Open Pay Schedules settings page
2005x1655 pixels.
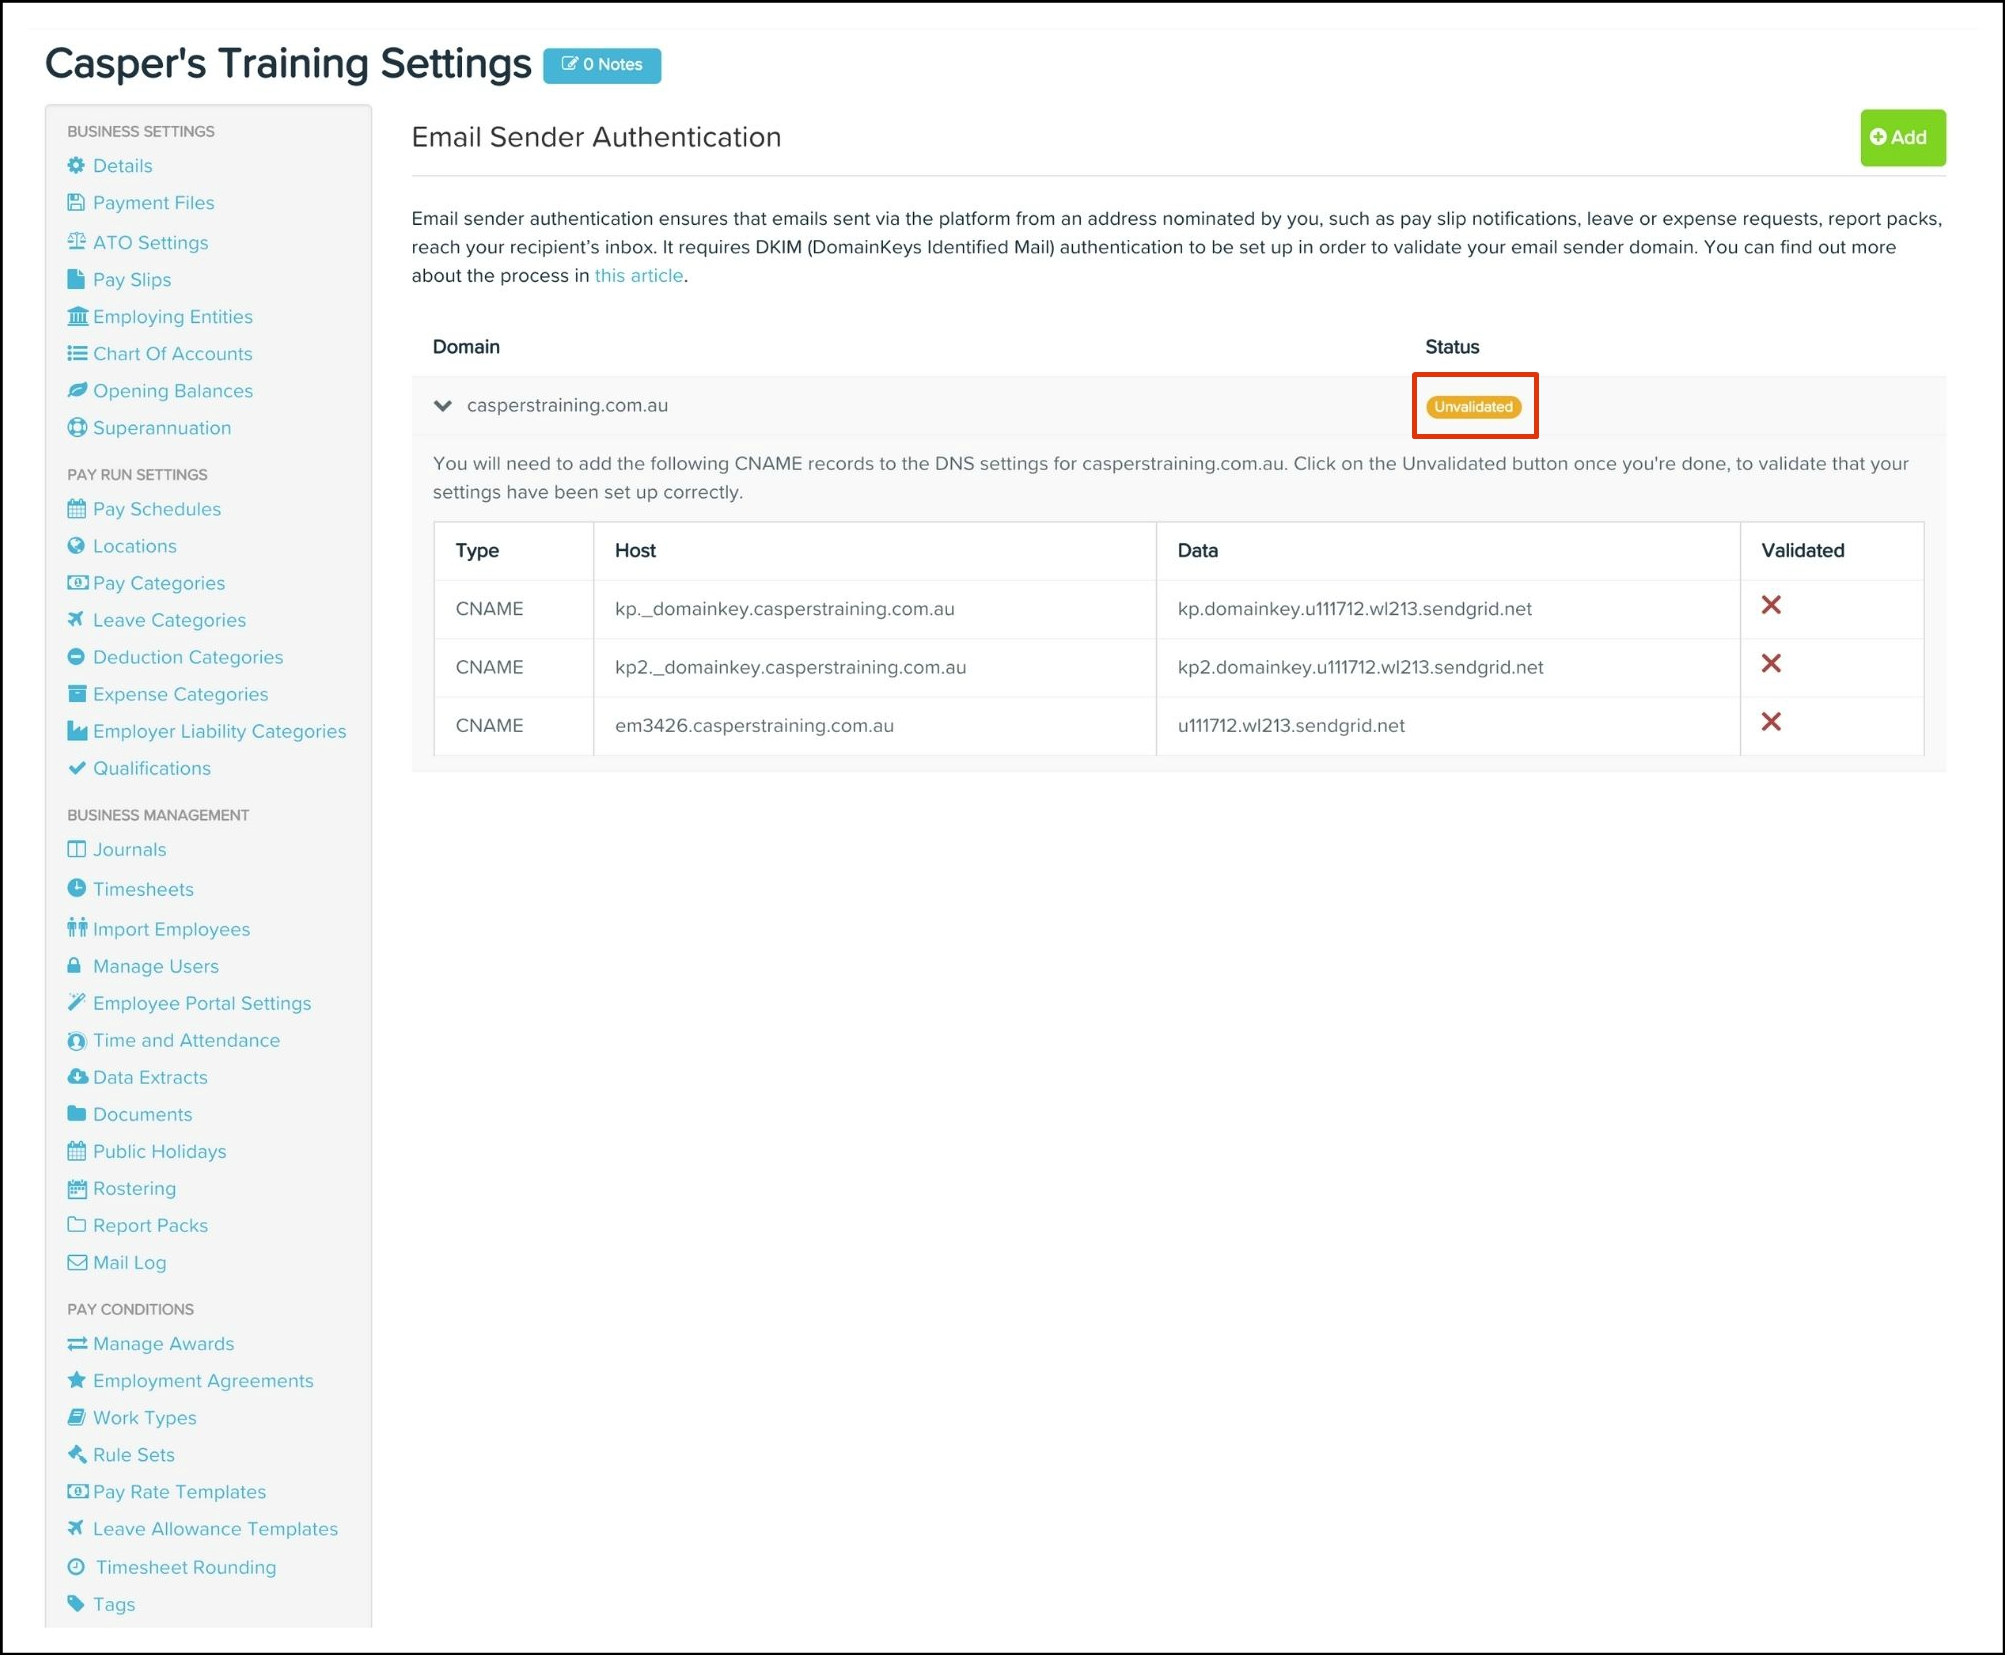(156, 509)
